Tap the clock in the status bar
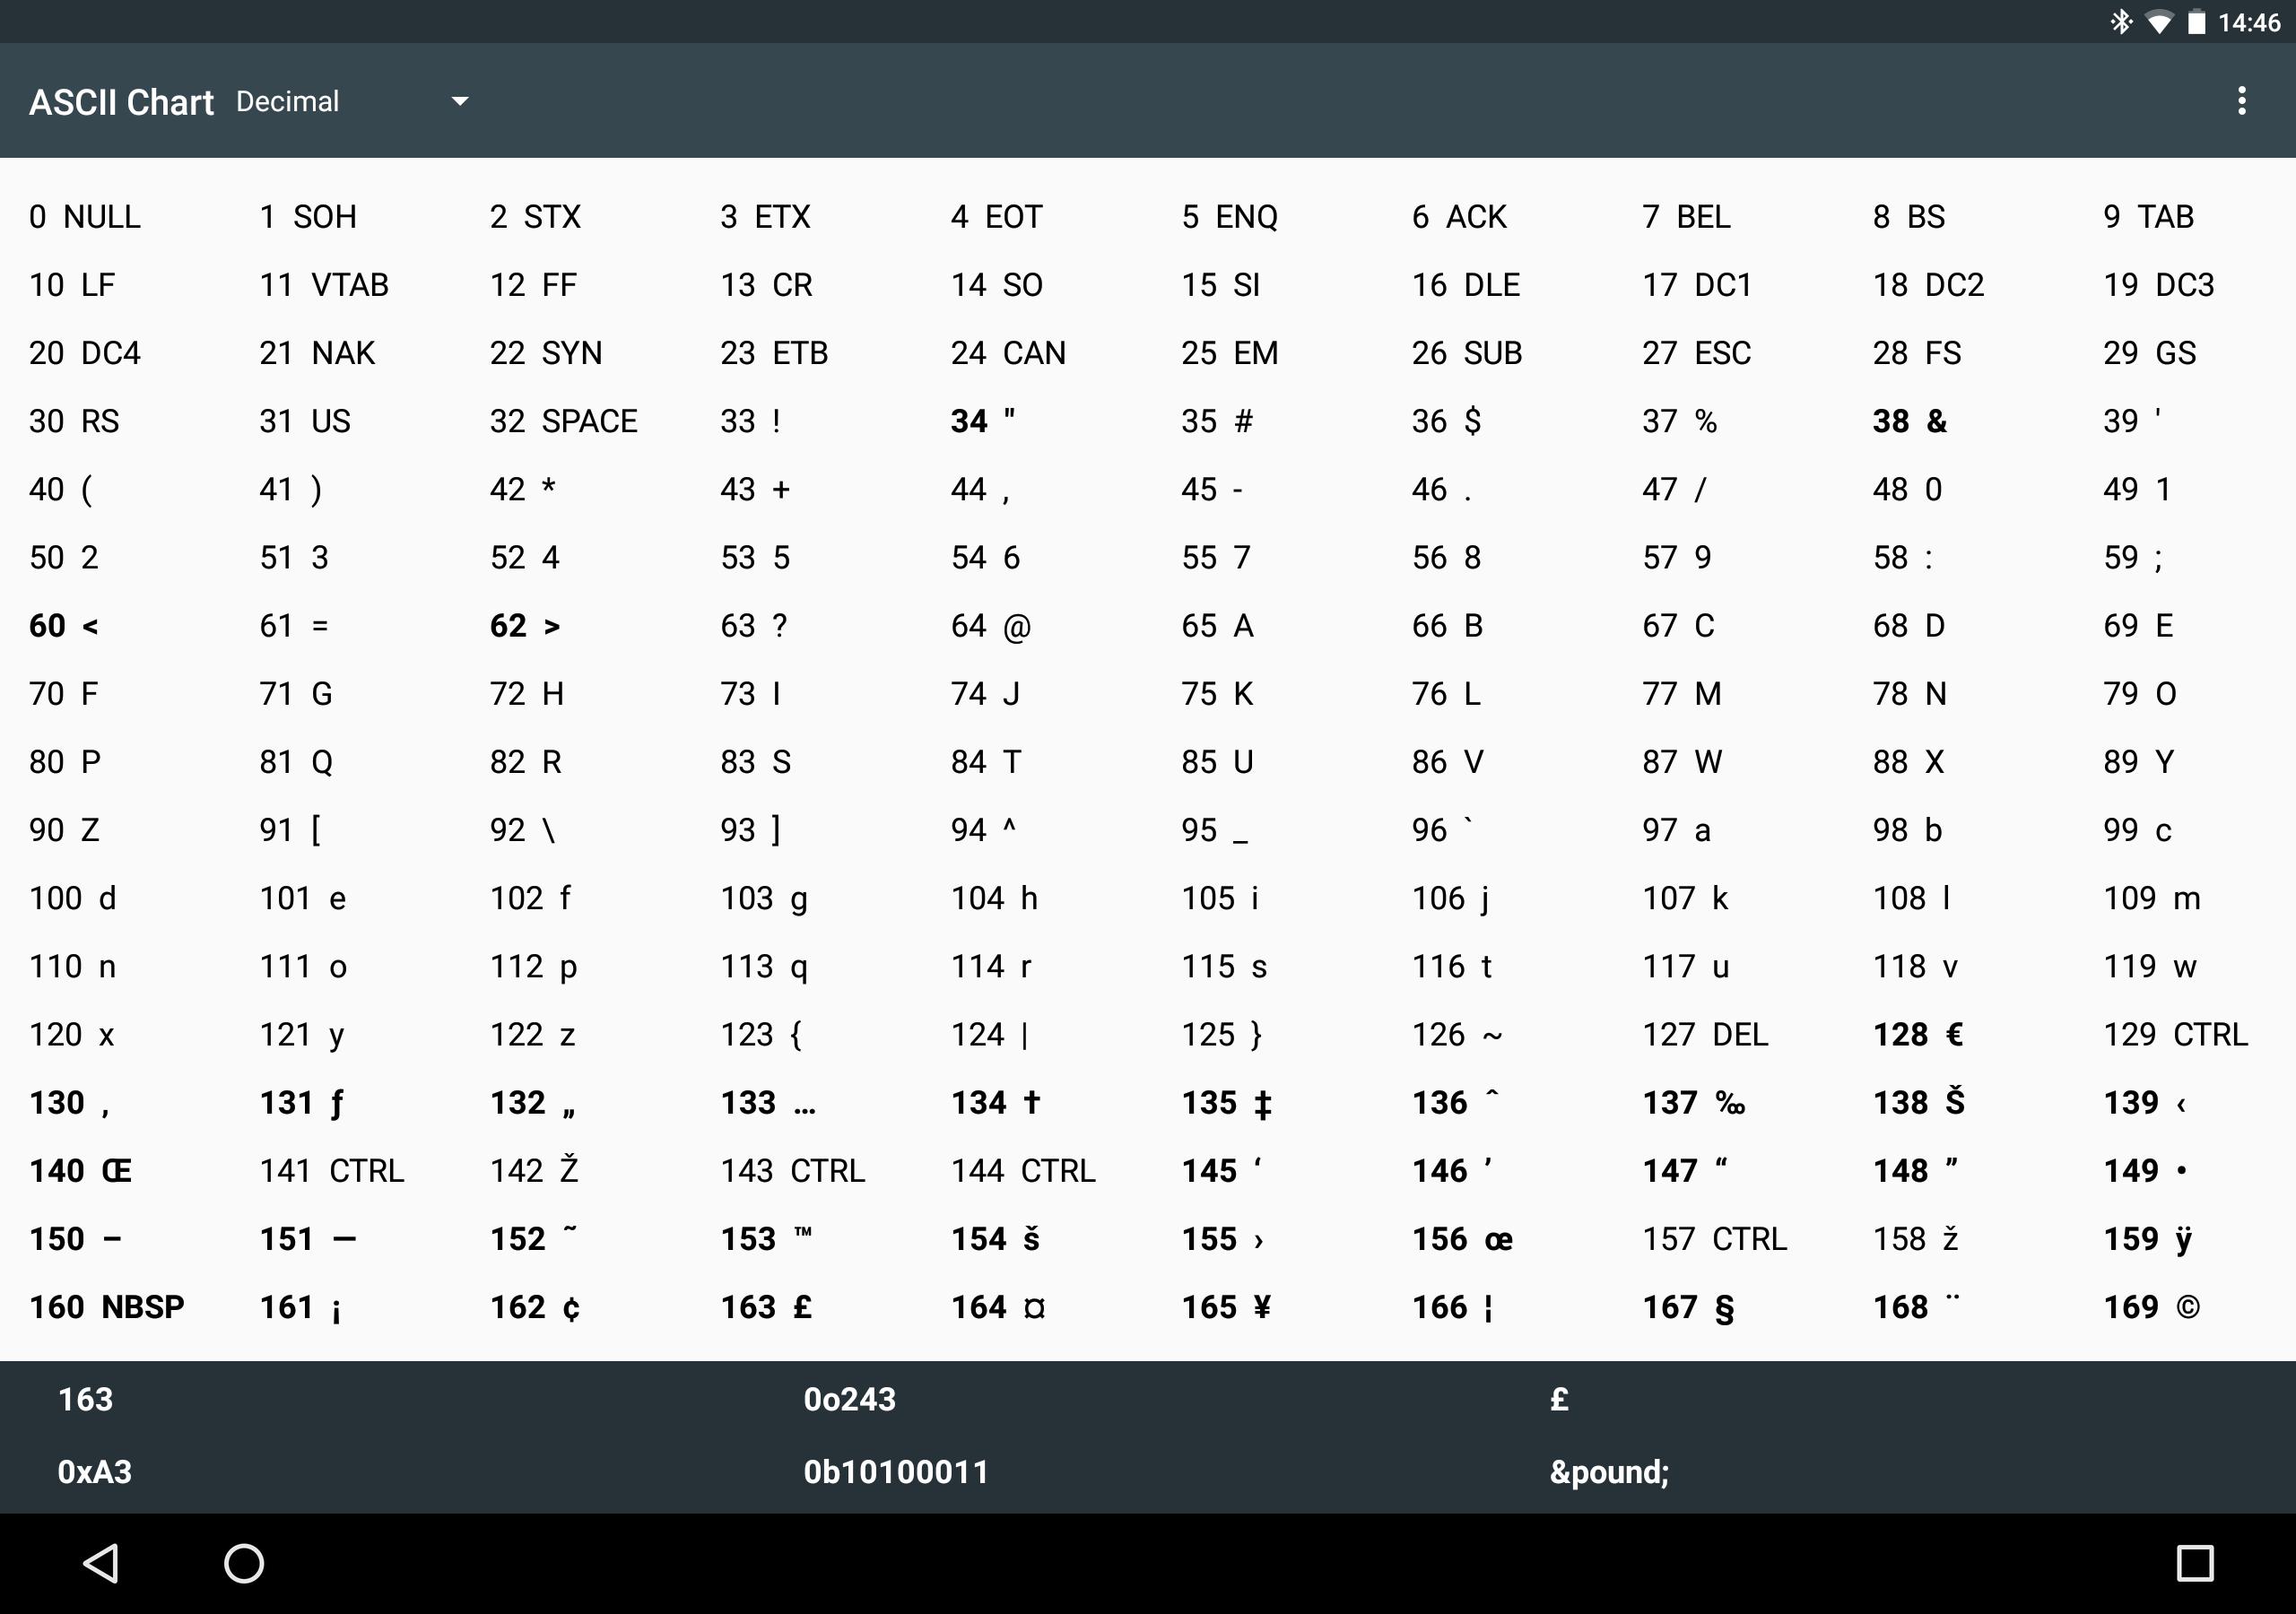 tap(2249, 21)
